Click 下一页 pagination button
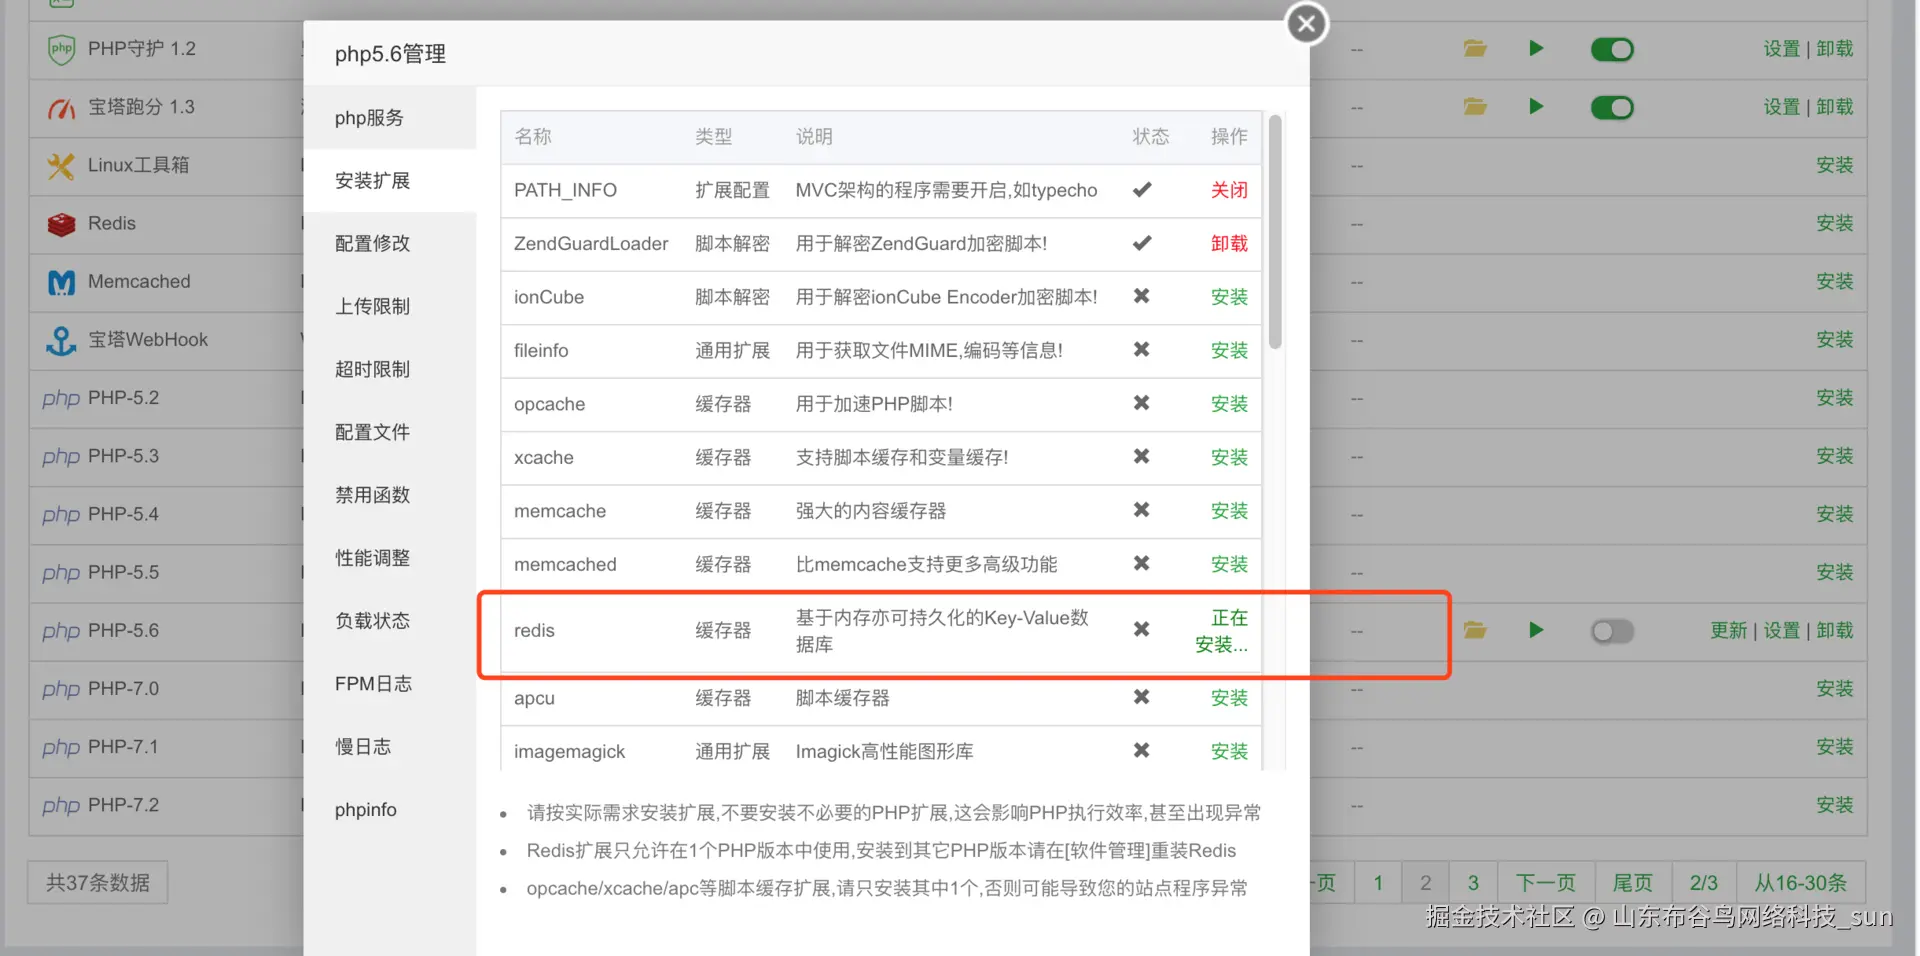The image size is (1920, 956). [x=1546, y=883]
